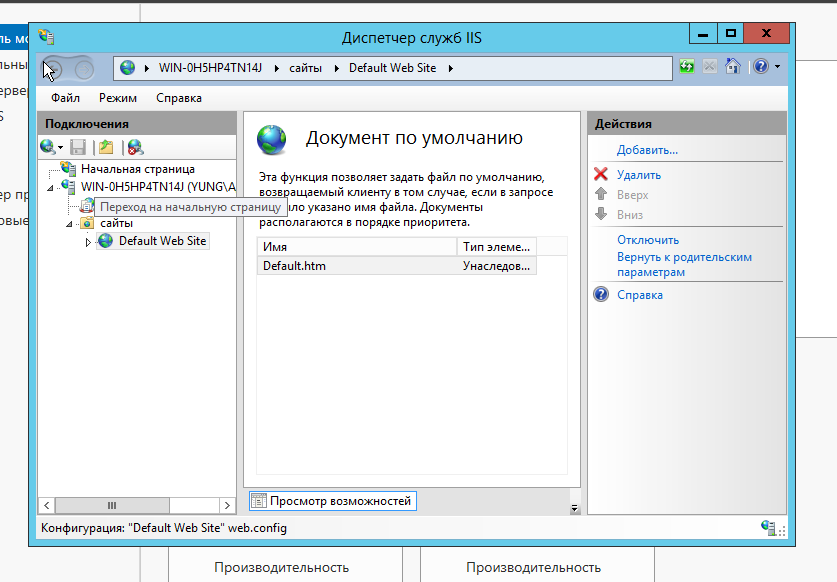The width and height of the screenshot is (837, 582).
Task: Click the Delete connection icon
Action: 135,147
